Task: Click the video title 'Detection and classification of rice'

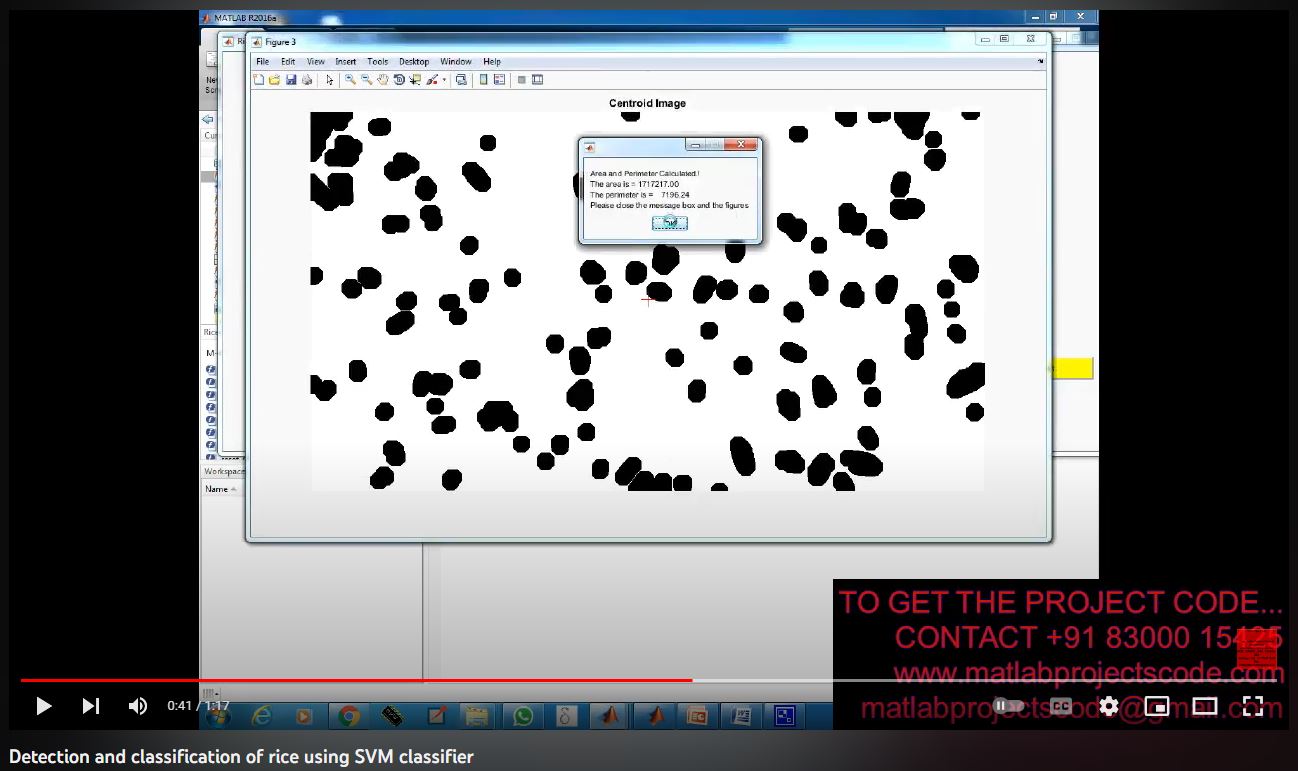Action: pos(241,756)
